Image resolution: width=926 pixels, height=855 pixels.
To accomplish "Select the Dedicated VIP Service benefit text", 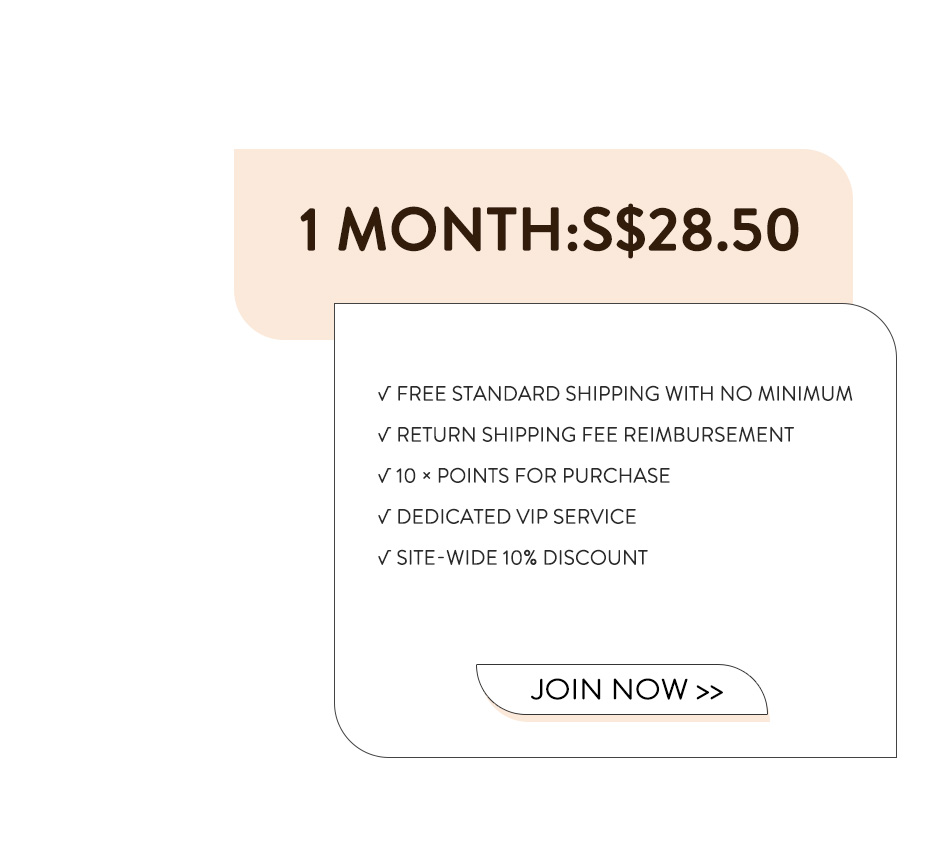I will click(x=516, y=517).
